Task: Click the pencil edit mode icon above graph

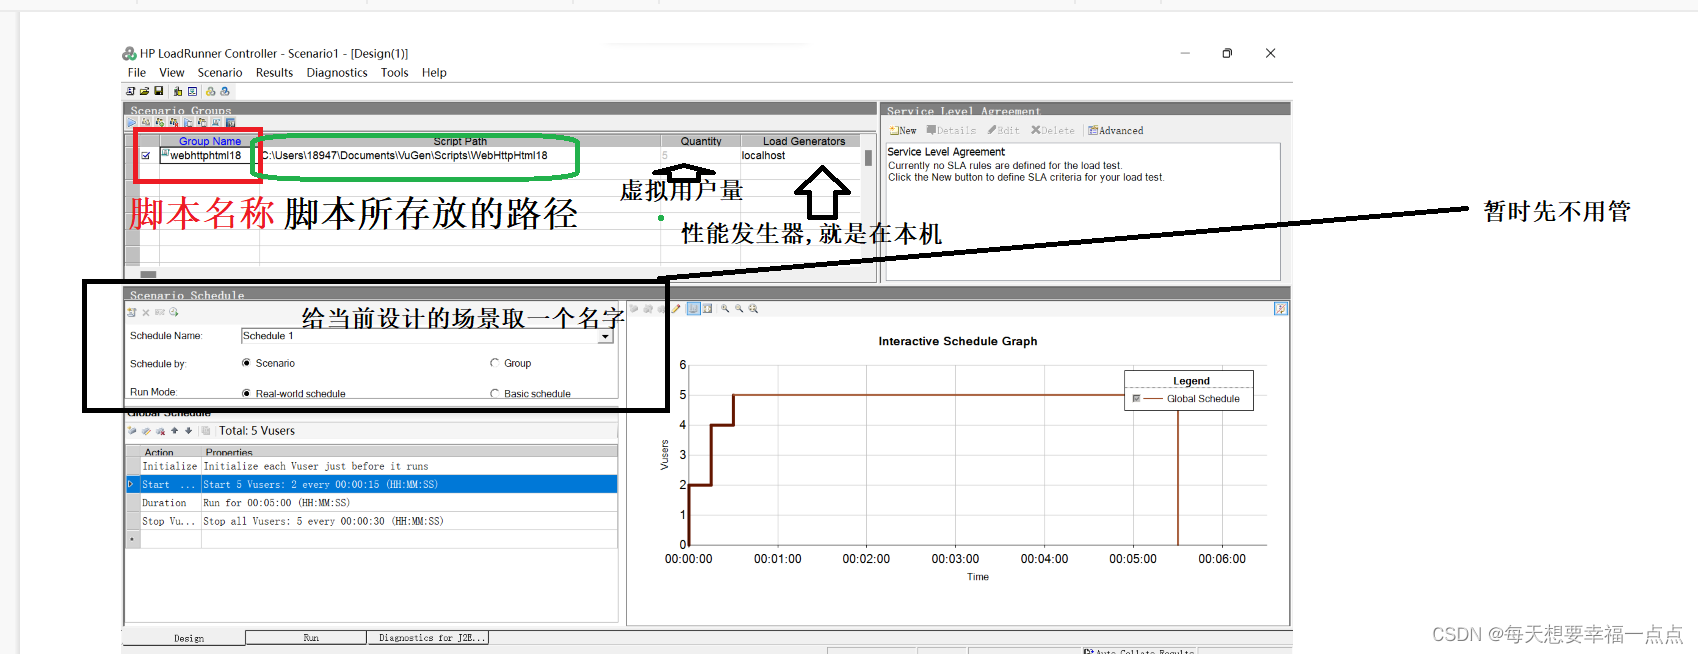Action: (x=676, y=308)
